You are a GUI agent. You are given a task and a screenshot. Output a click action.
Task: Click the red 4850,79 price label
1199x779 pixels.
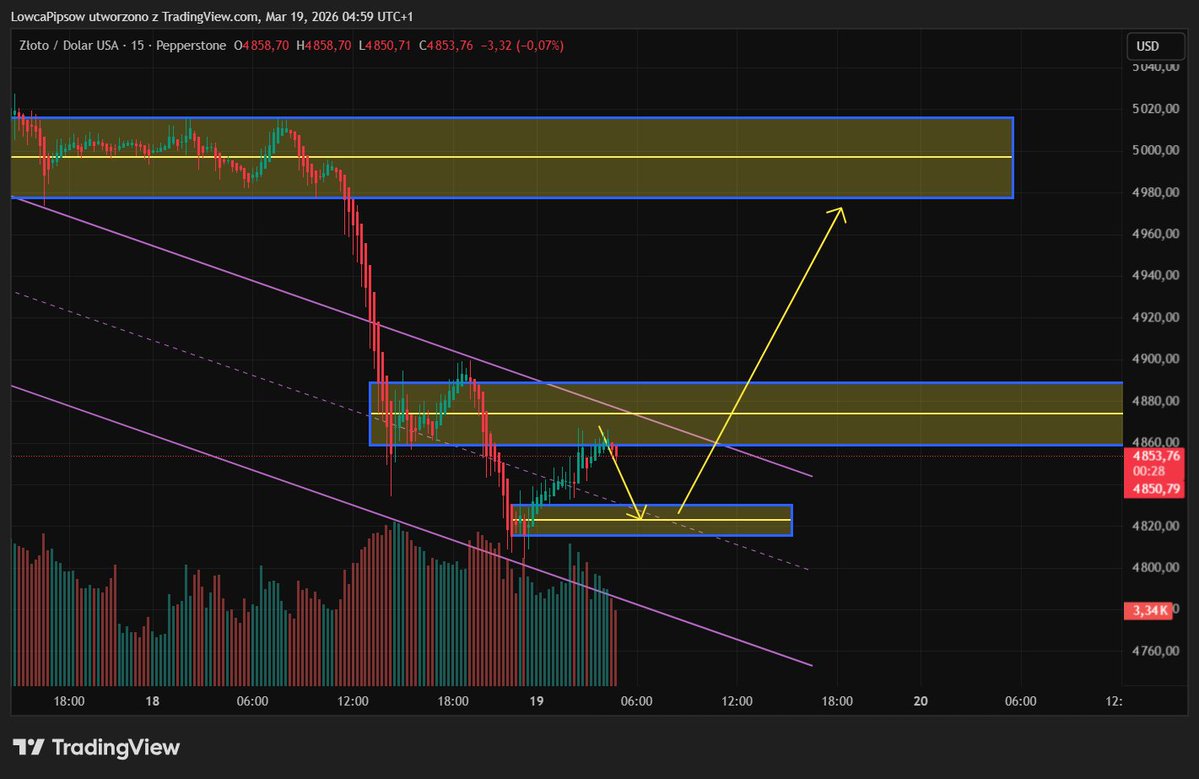[x=1154, y=488]
